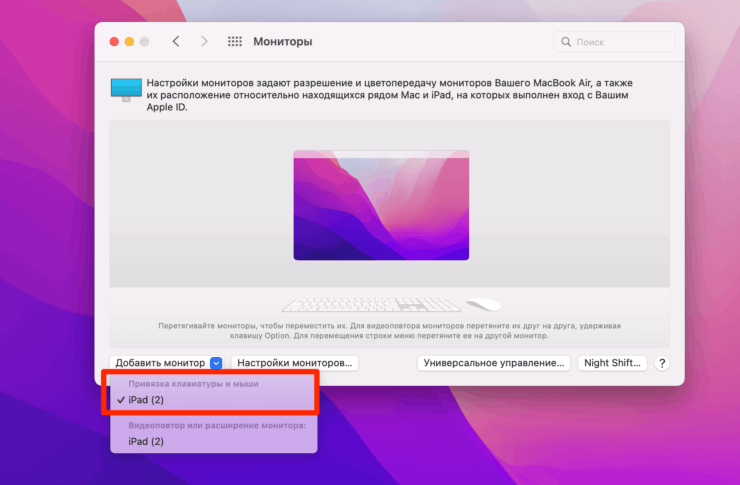Image resolution: width=740 pixels, height=485 pixels.
Task: Uncheck iPad (2) under Привязка клавиатуры и мыши
Action: point(146,400)
